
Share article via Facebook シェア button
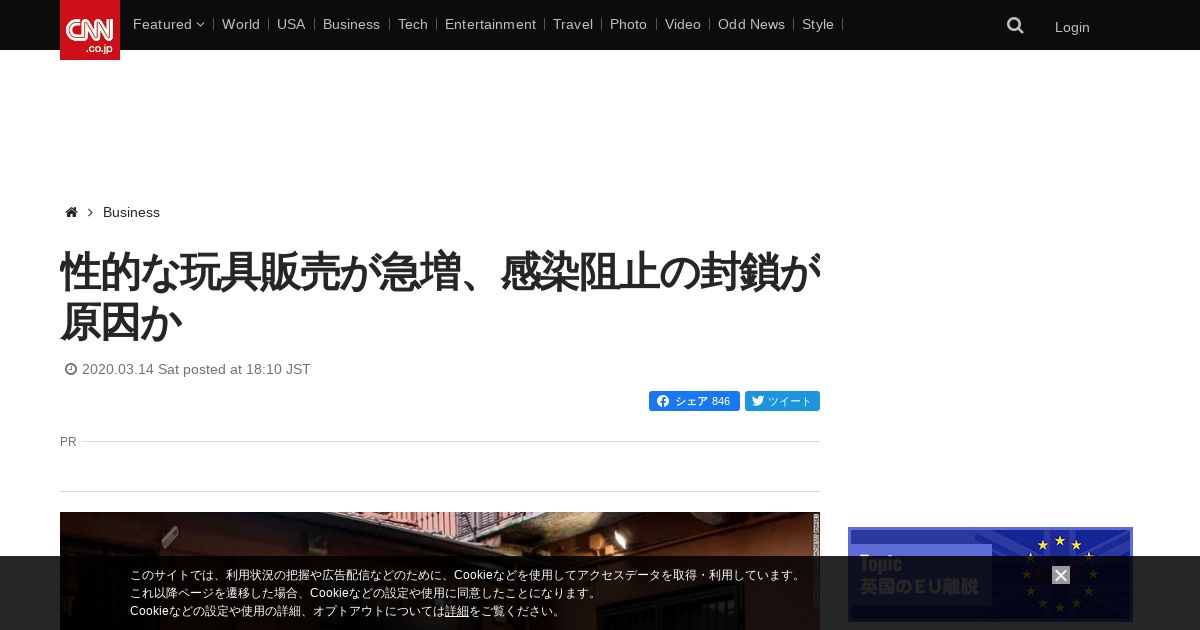[x=694, y=401]
